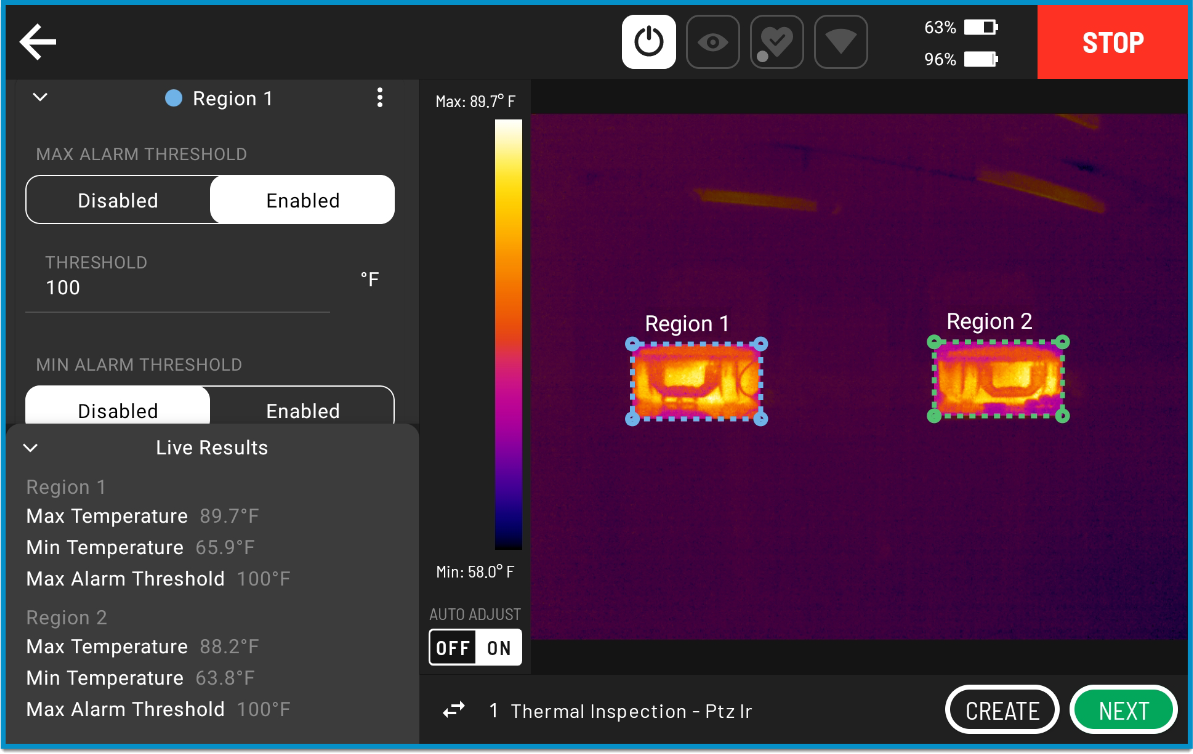Set Max Alarm Threshold to Enabled
The width and height of the screenshot is (1193, 754).
(x=303, y=200)
